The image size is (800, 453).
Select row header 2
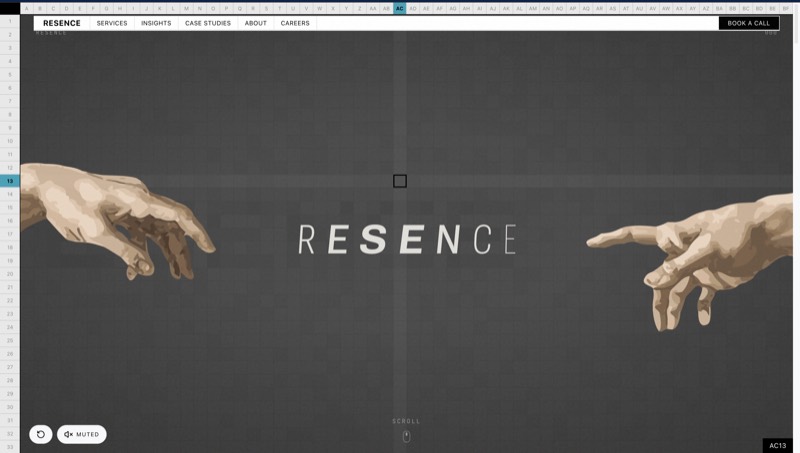tap(10, 34)
